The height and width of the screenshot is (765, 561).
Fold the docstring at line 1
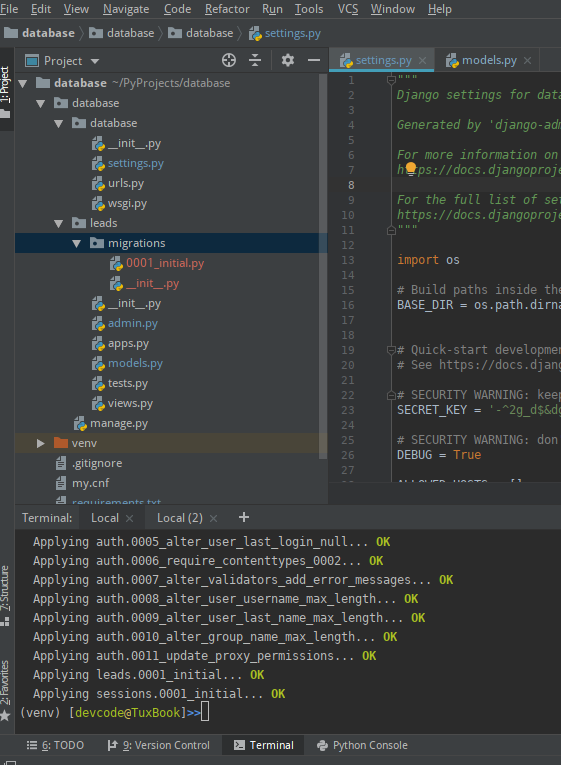[391, 80]
